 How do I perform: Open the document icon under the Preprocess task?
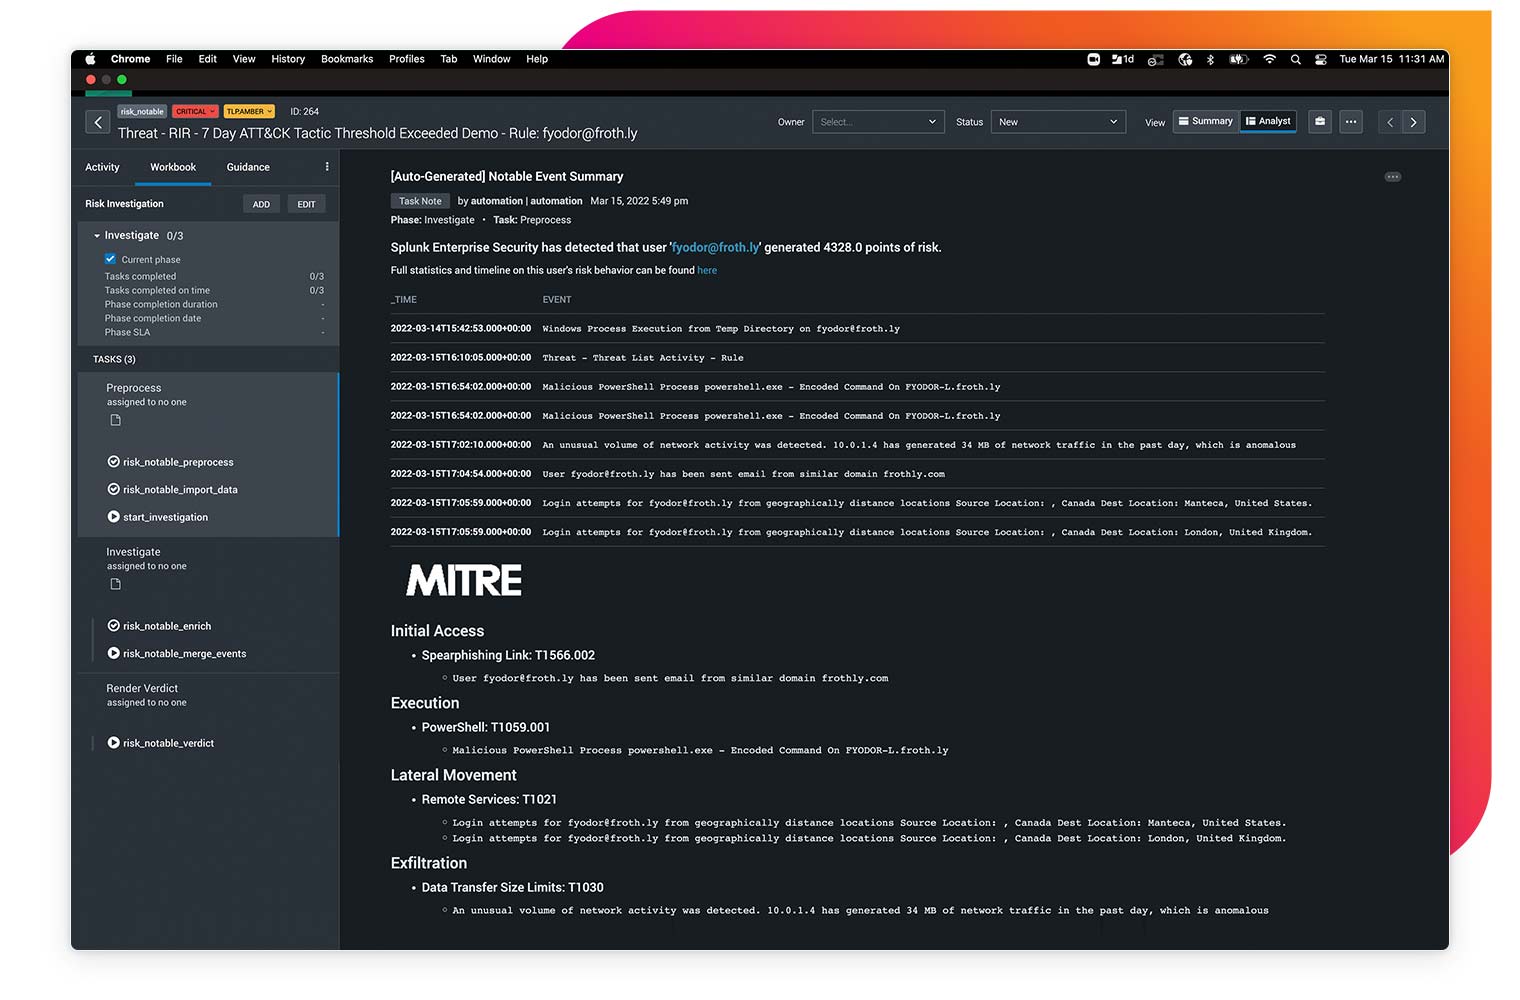pos(115,420)
